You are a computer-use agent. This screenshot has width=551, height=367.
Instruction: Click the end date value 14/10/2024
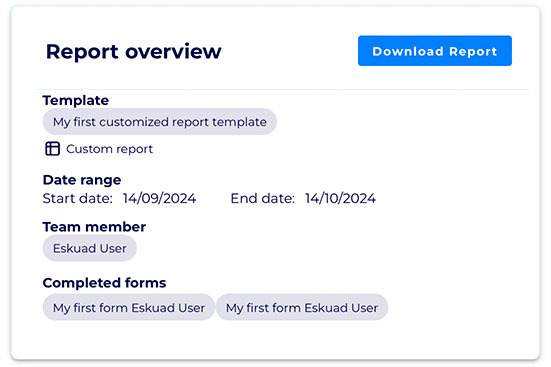point(340,198)
